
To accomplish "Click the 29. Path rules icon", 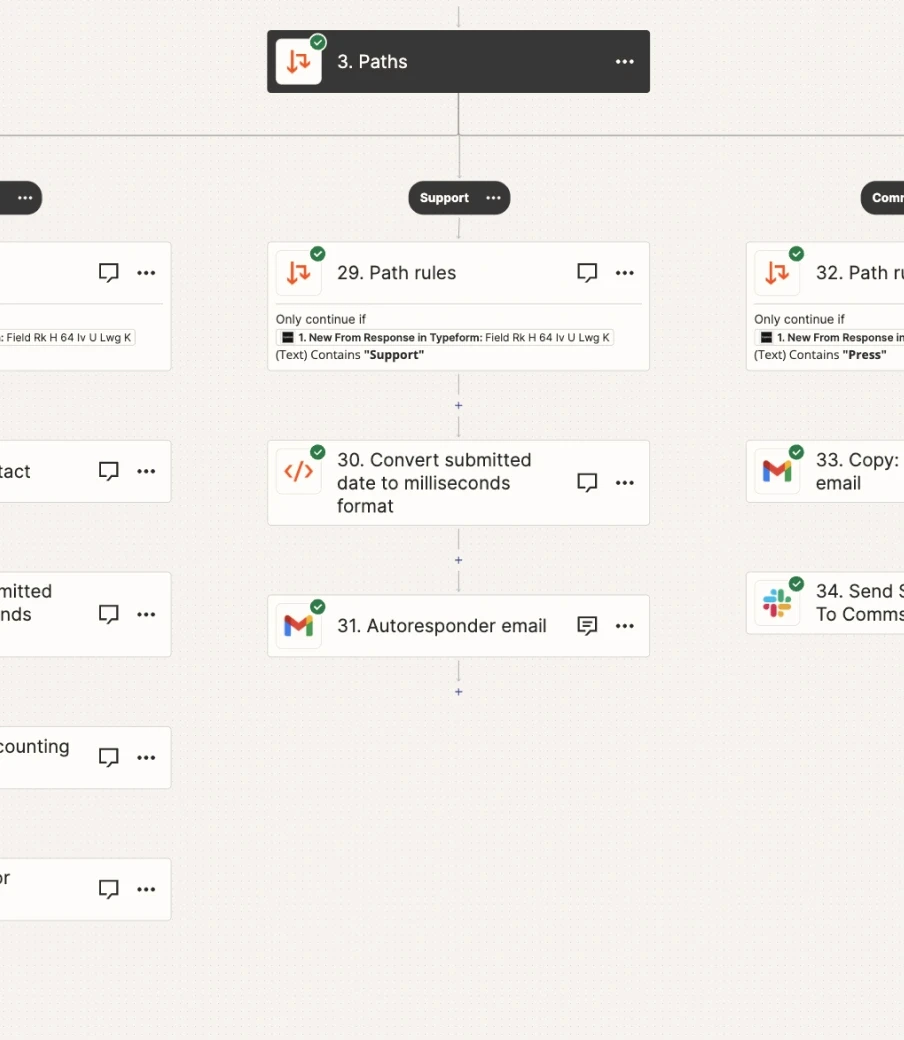I will (298, 273).
